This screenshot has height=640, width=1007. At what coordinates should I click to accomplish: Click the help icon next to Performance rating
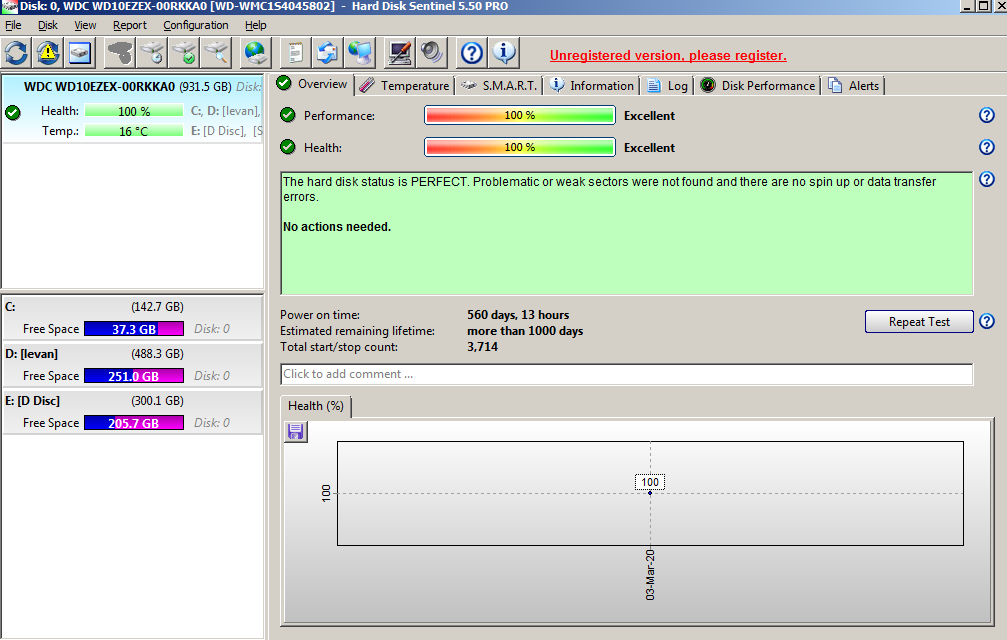coord(987,116)
